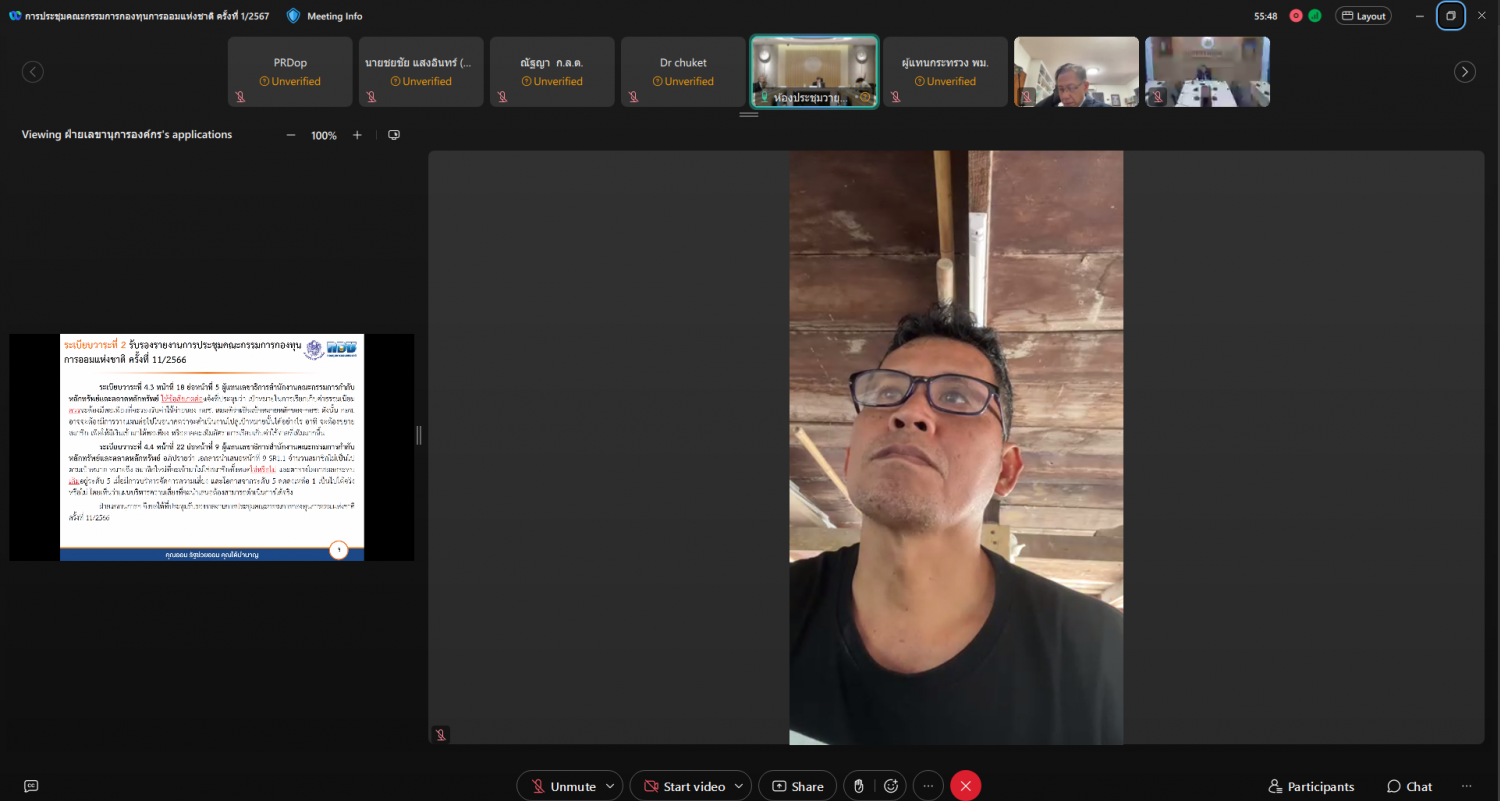Click the thumbnail strip collapse handle

click(x=749, y=115)
